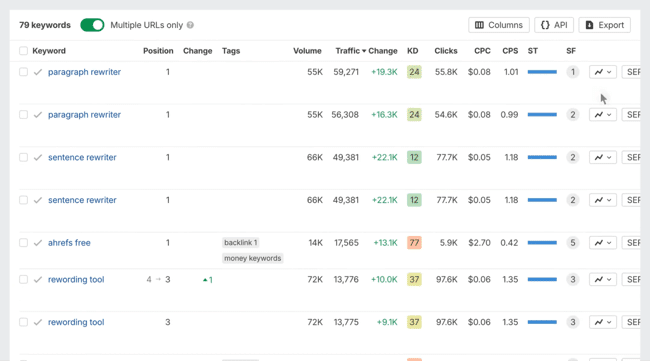650x361 pixels.
Task: Sort the table by the Traffic column header
Action: (350, 51)
